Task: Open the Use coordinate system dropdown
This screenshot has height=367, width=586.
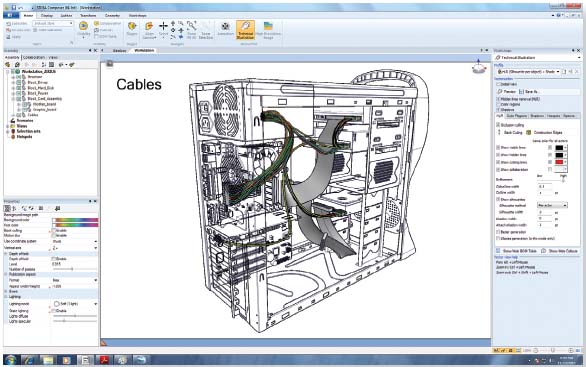Action: [x=75, y=241]
